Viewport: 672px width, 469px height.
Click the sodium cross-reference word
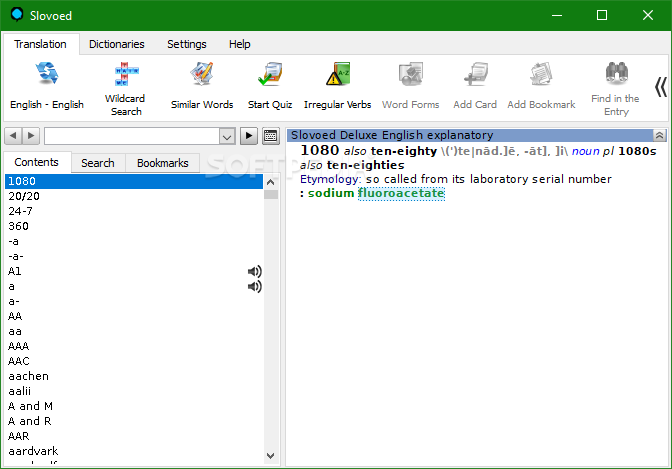331,193
